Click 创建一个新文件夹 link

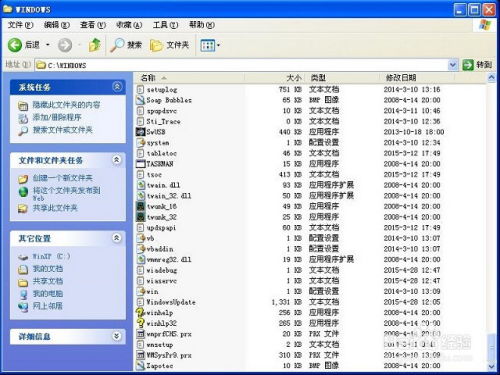pyautogui.click(x=62, y=178)
